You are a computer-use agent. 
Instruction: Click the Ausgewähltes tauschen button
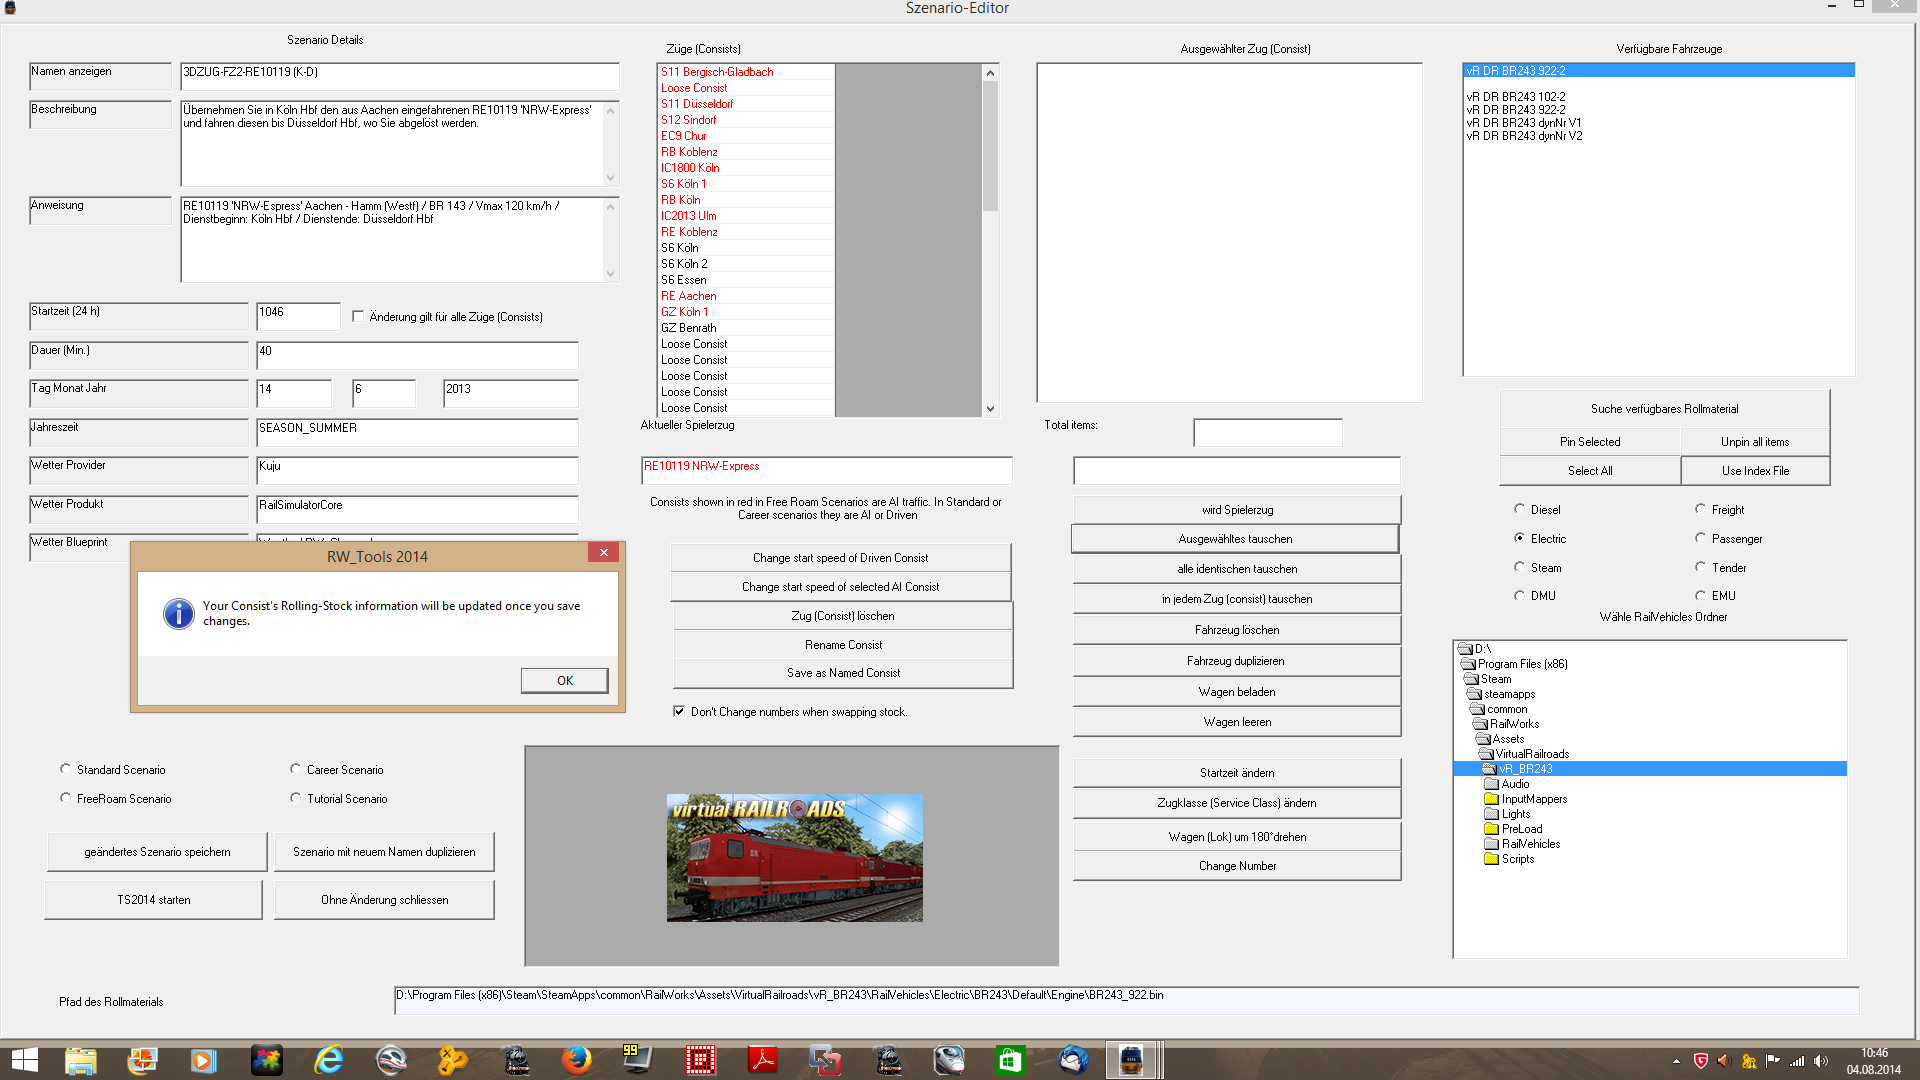pos(1235,539)
